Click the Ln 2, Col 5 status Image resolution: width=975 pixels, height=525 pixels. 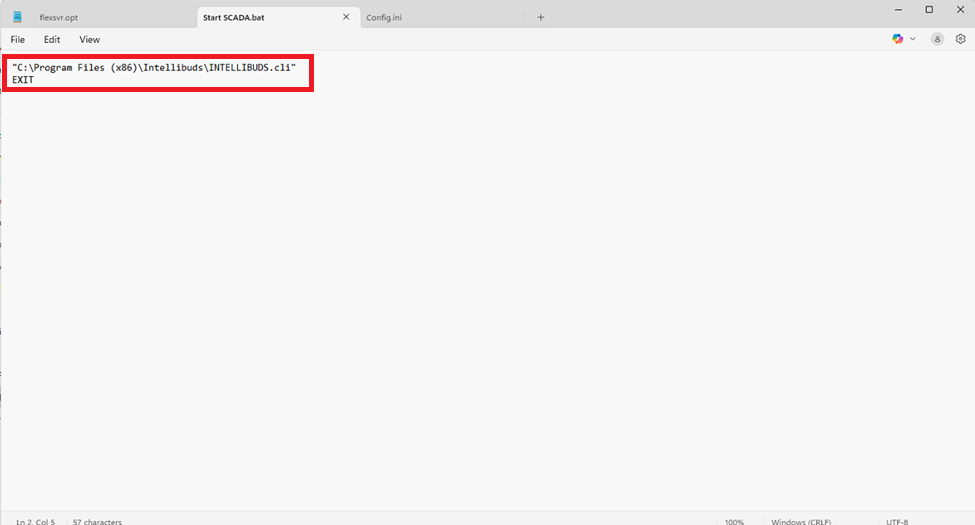[x=35, y=521]
